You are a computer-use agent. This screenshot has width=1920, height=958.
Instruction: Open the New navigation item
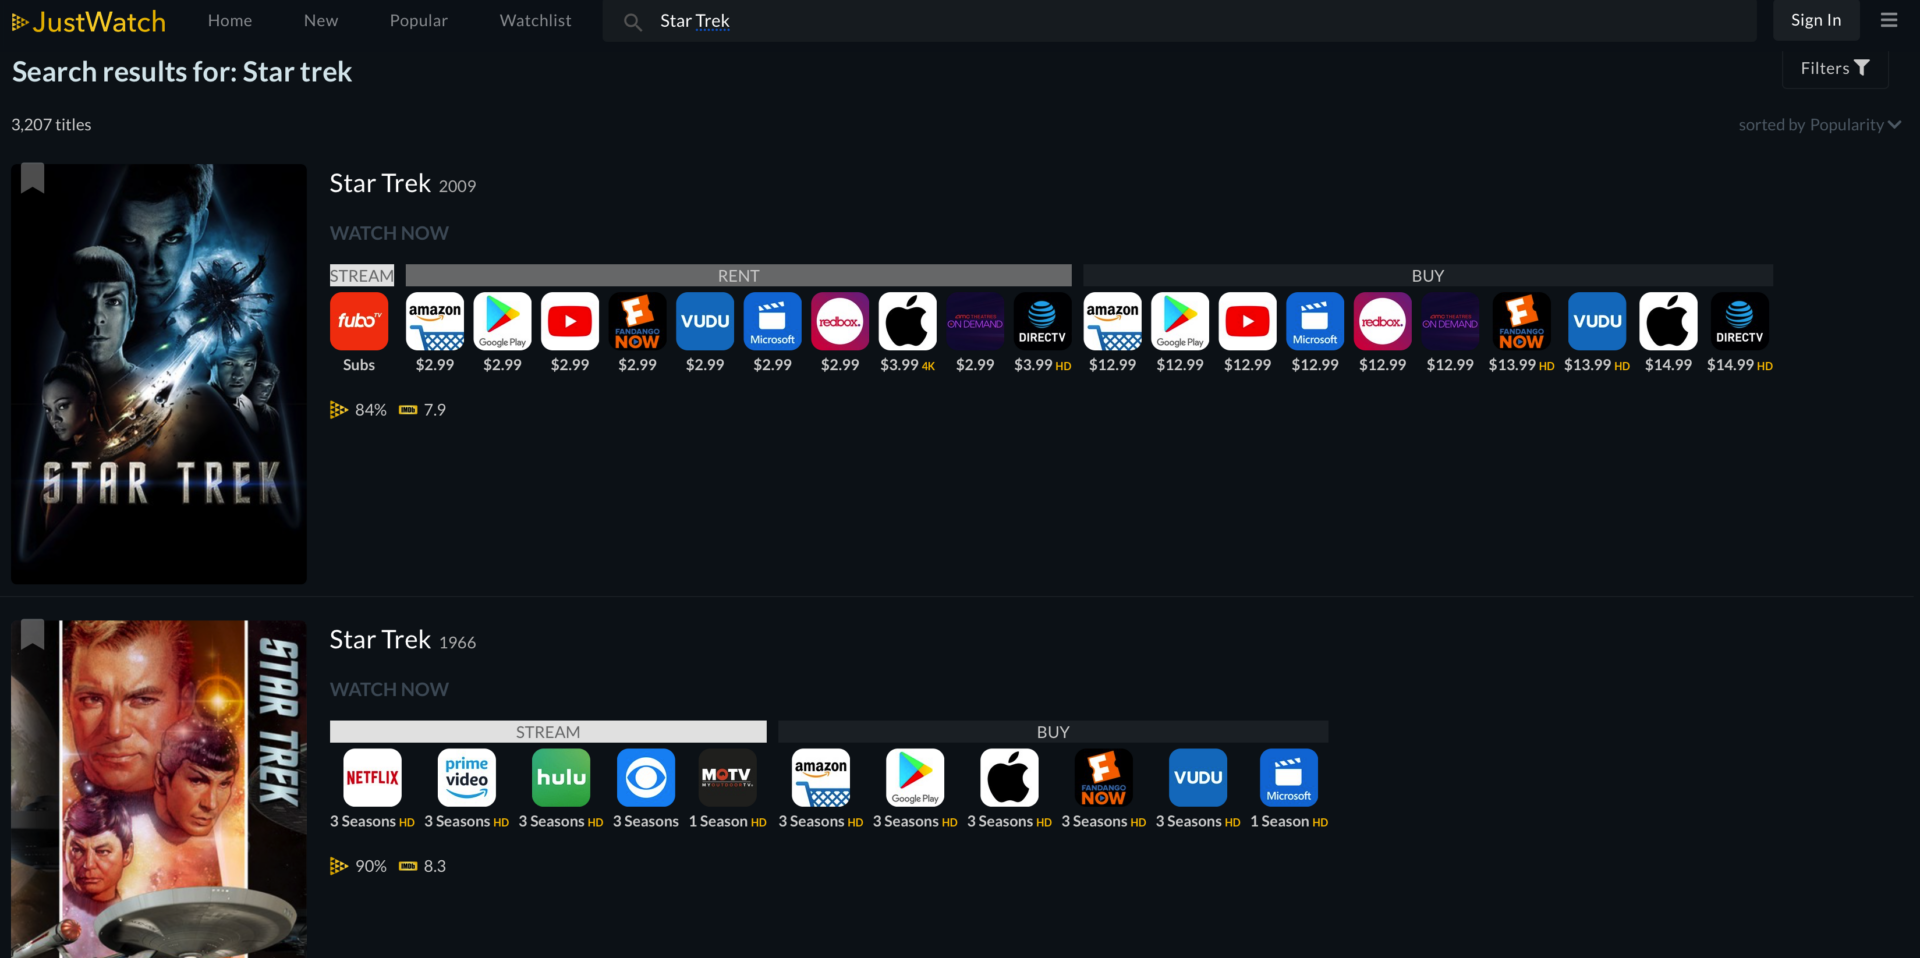point(321,20)
